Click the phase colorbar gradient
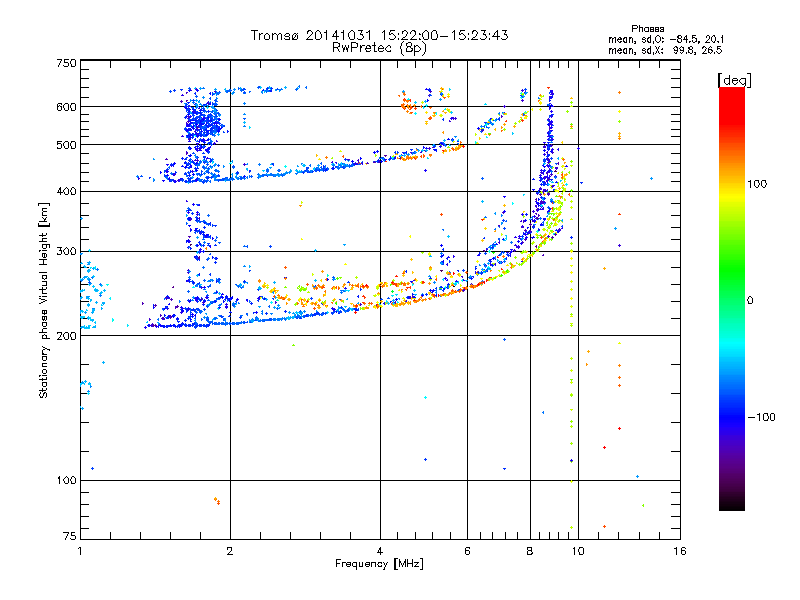 point(732,298)
